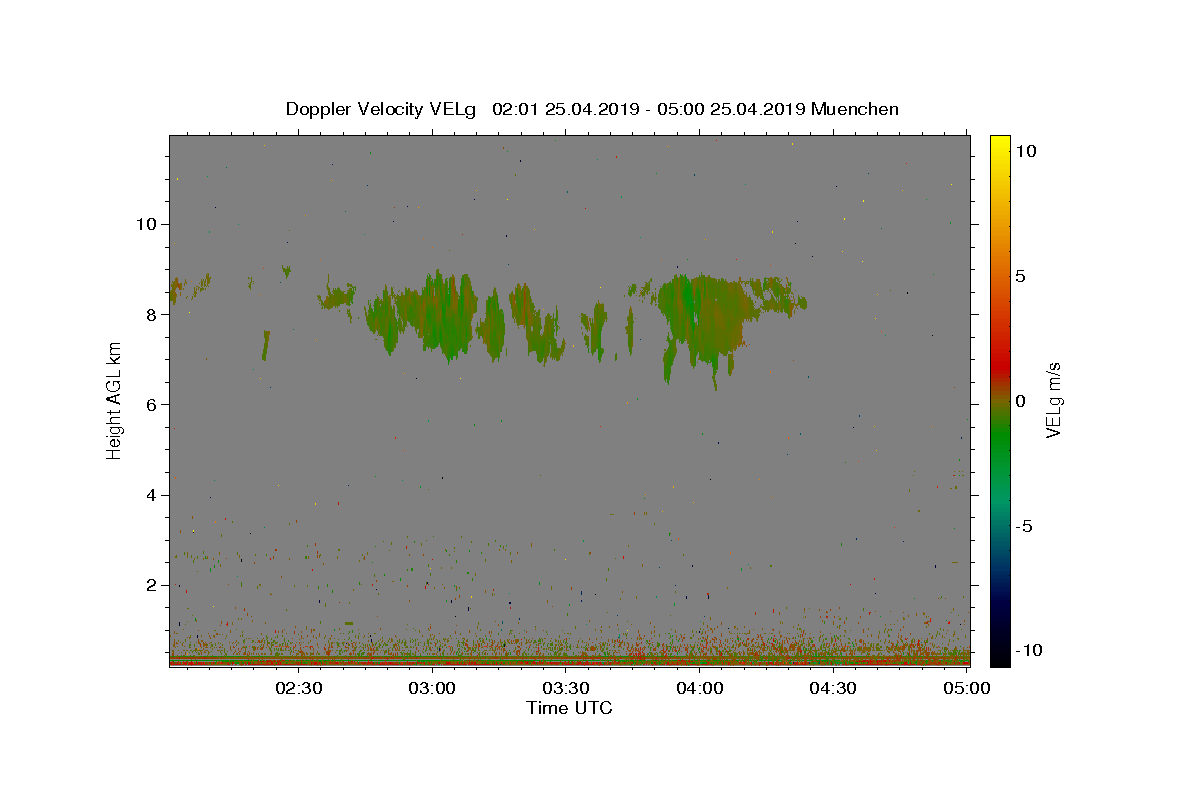Viewport: 1200px width, 800px height.
Task: Click the 04:30 time tick label
Action: [833, 688]
